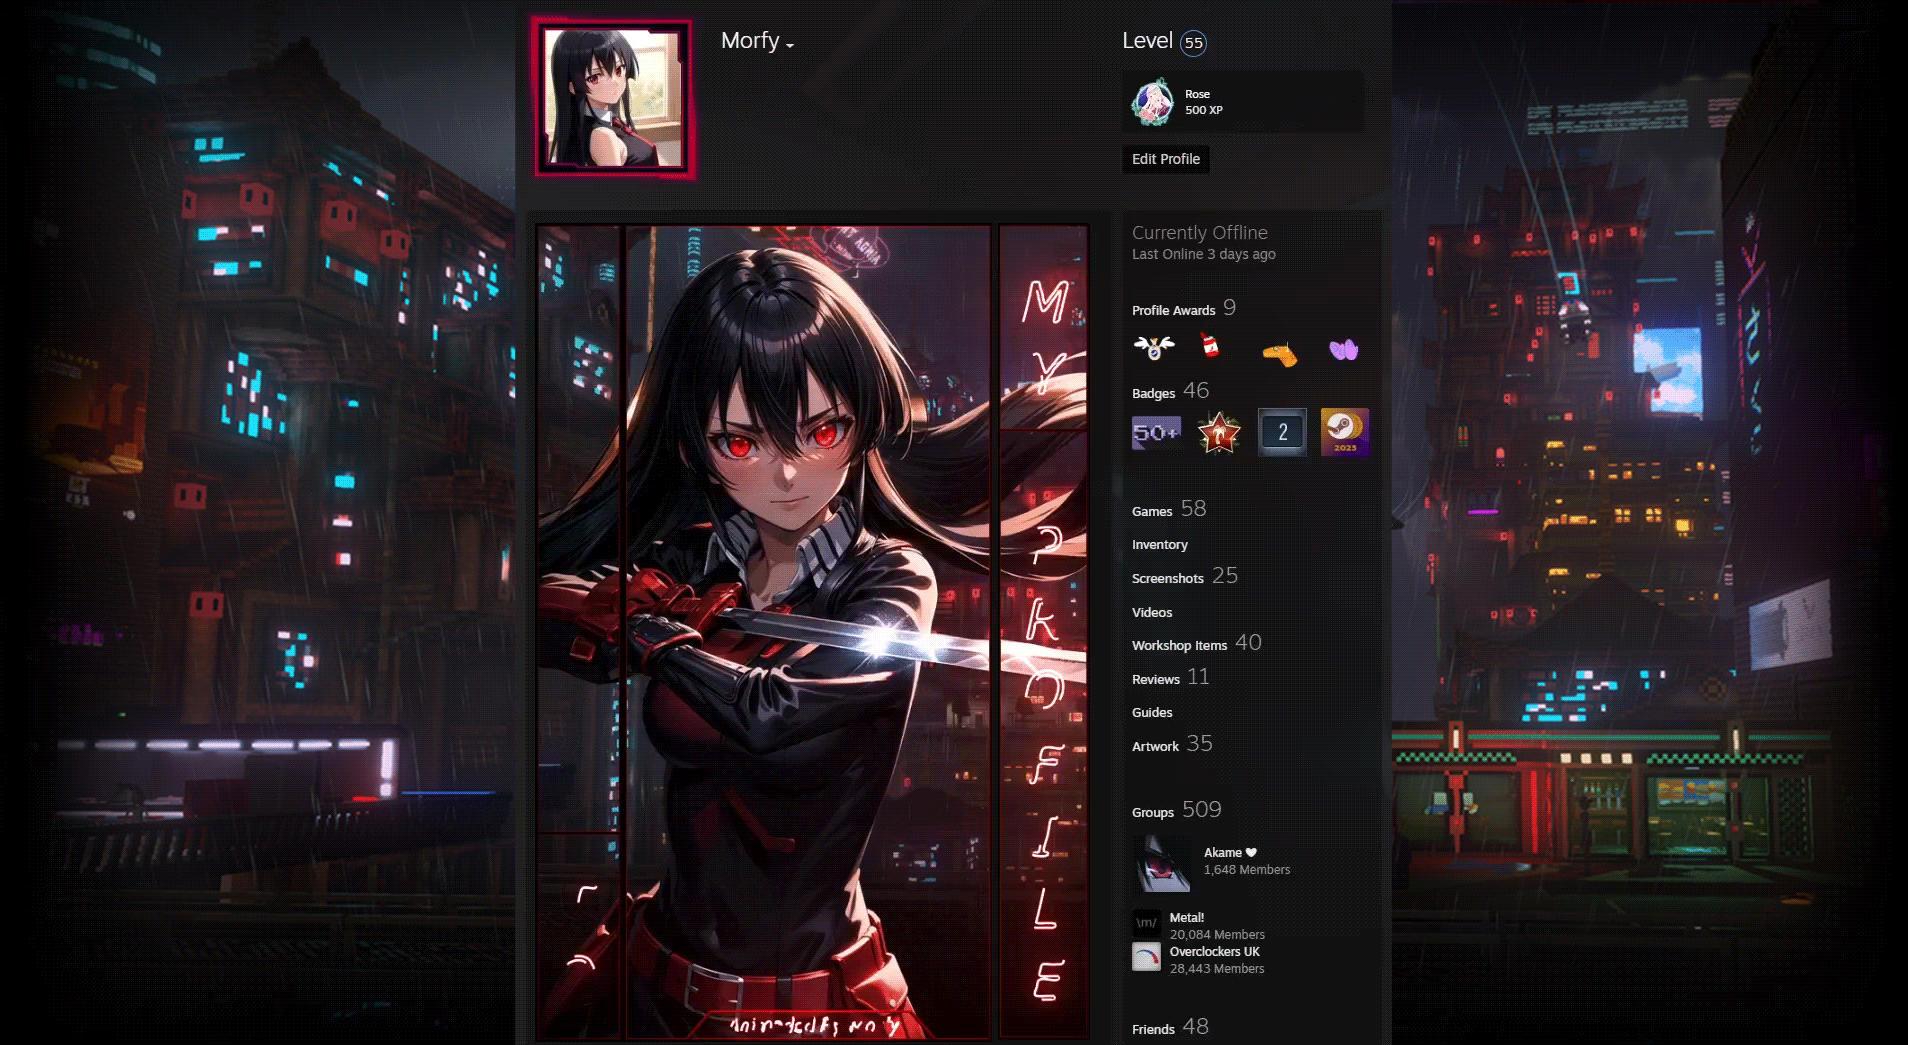Open the narrow left artwork strip
This screenshot has height=1045, width=1908.
click(579, 632)
